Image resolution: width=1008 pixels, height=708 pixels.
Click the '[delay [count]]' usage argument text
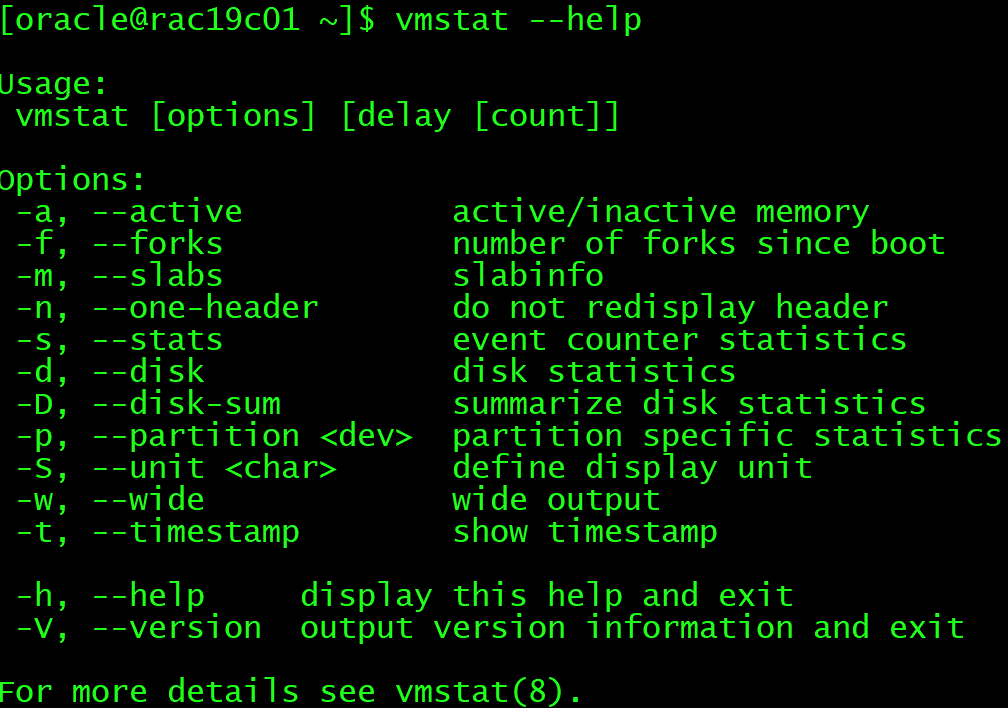[x=480, y=116]
